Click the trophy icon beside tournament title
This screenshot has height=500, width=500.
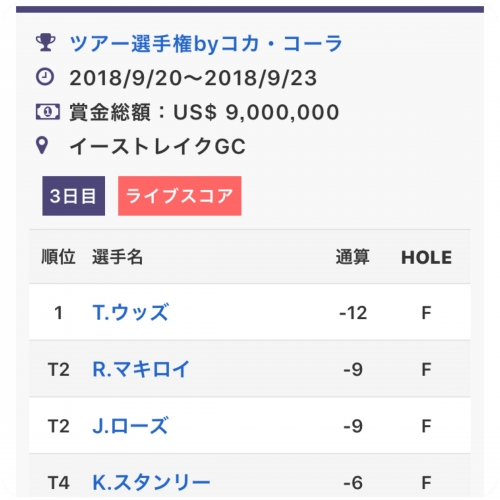[x=46, y=43]
